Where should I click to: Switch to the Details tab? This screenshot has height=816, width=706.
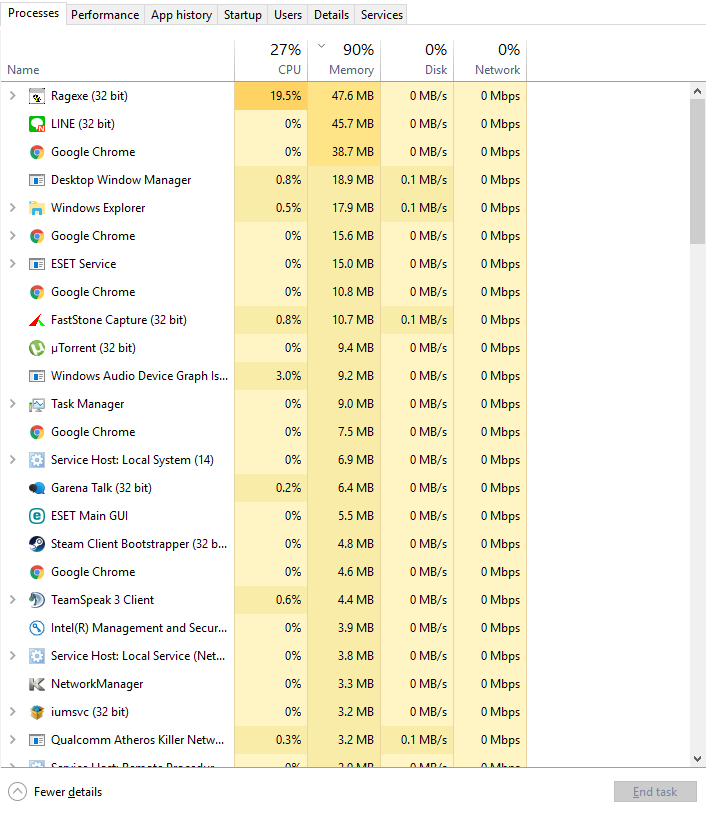(x=331, y=15)
